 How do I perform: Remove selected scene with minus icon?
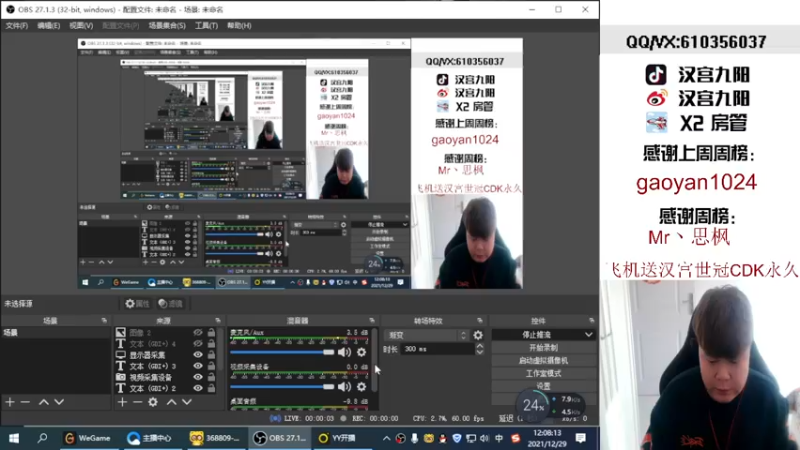25,402
